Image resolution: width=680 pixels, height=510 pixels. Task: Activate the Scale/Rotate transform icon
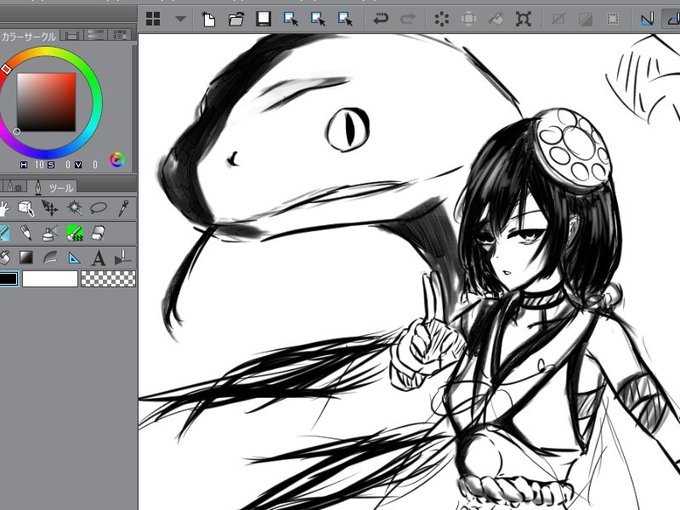coord(523,19)
